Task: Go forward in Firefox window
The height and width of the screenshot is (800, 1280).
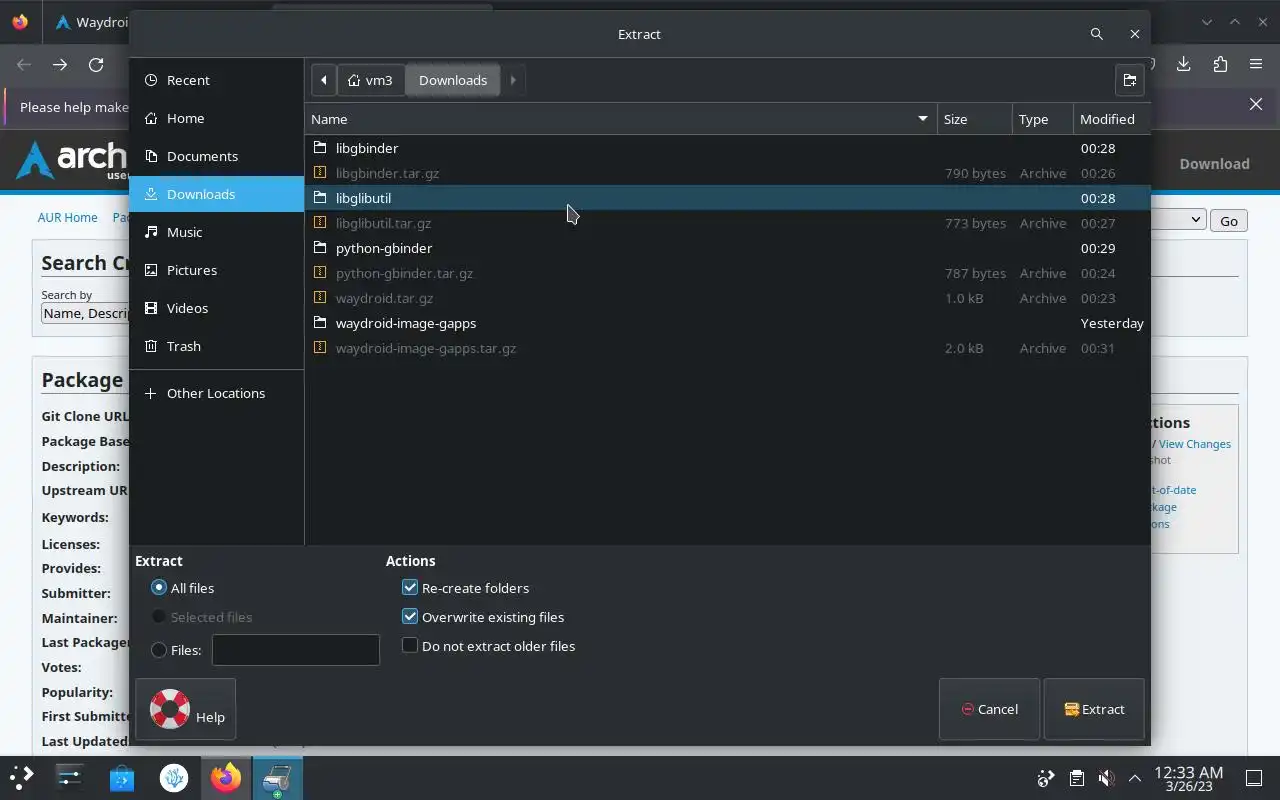Action: coord(60,64)
